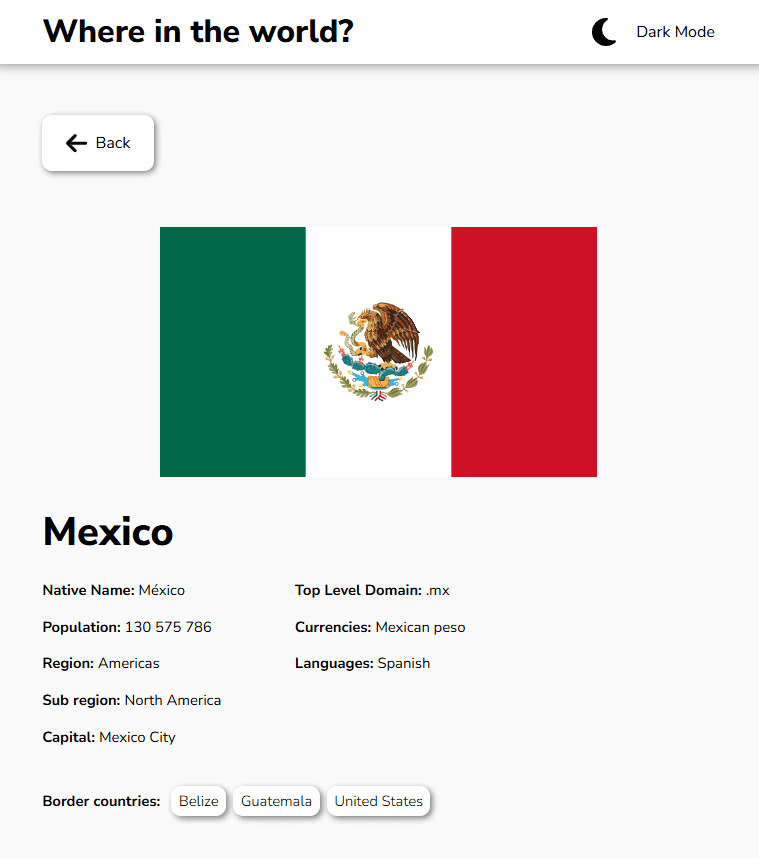Click the Border countries label
759x858 pixels.
tap(101, 801)
